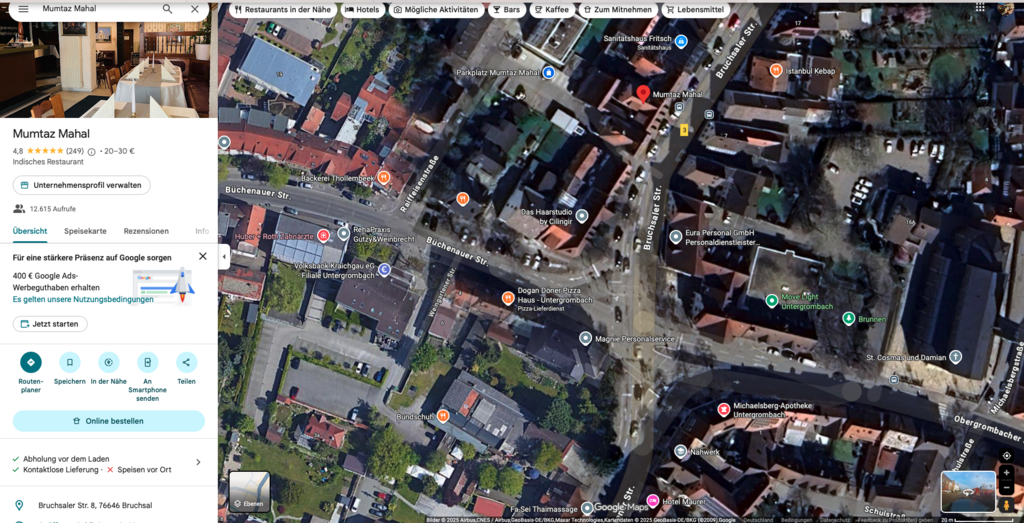This screenshot has width=1024, height=523.
Task: Toggle map layers with Ebenen
Action: click(249, 491)
